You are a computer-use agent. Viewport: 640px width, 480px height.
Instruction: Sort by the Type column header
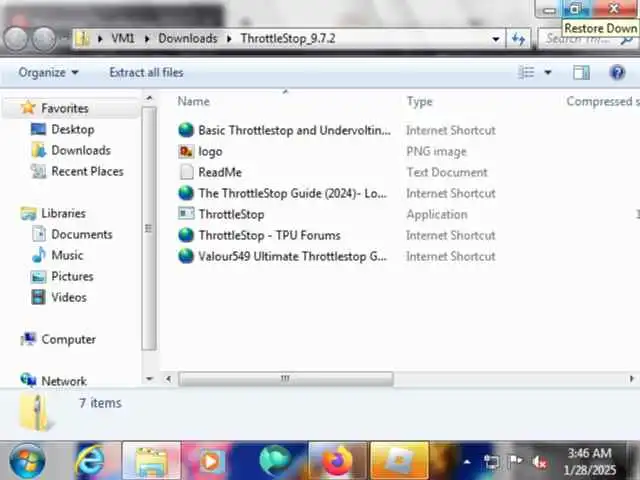pyautogui.click(x=420, y=101)
